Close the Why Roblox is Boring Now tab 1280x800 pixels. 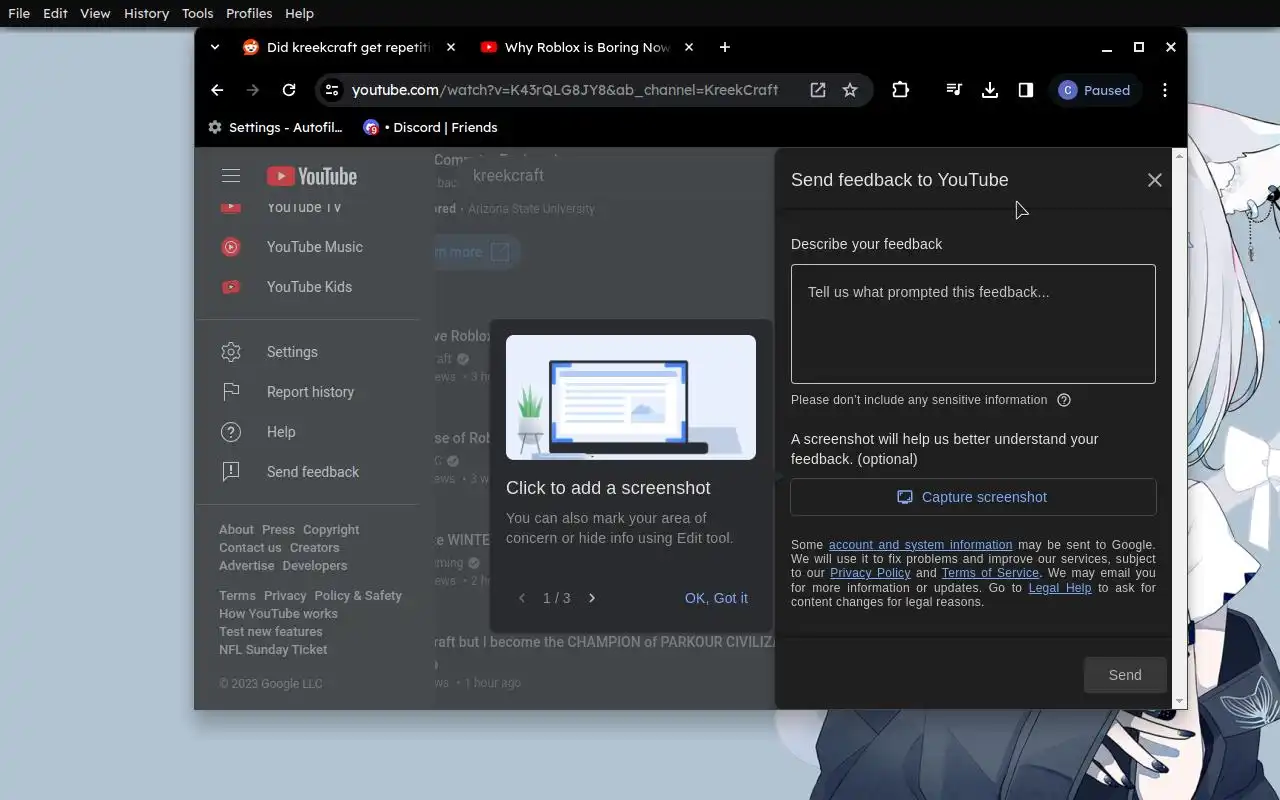coord(689,47)
